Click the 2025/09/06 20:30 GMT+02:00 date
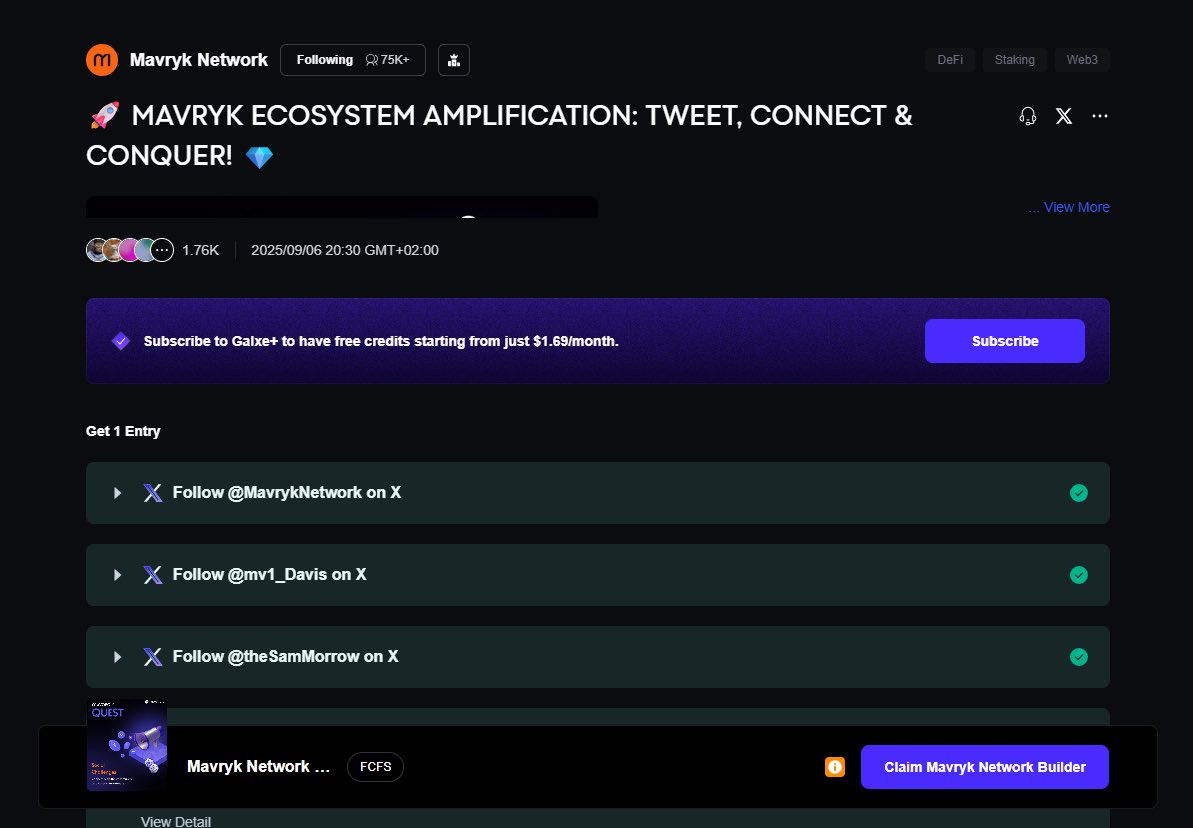1193x828 pixels. tap(345, 250)
